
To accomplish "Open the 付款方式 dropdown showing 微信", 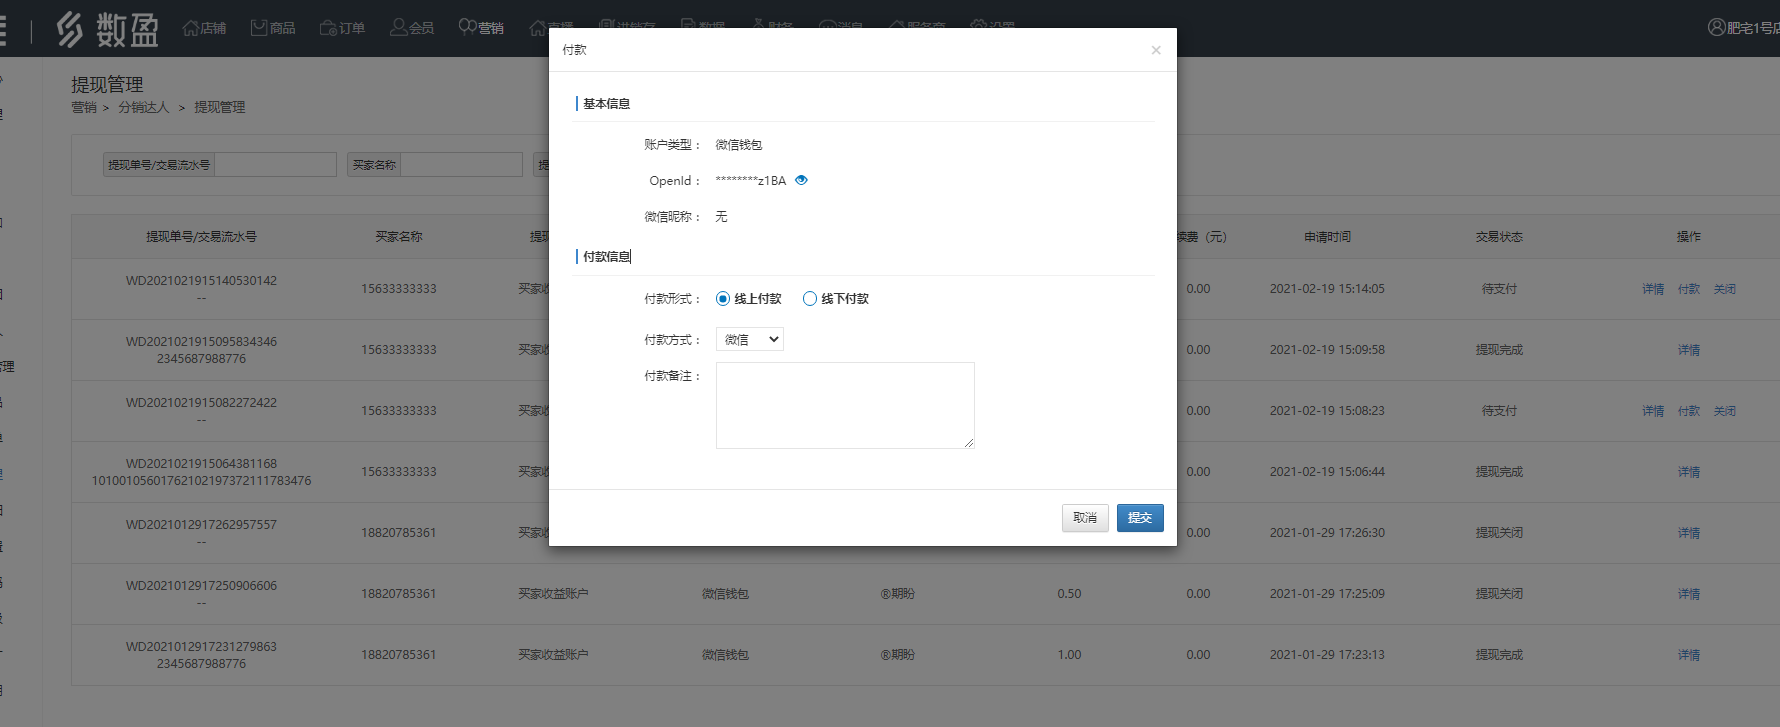I will click(749, 340).
